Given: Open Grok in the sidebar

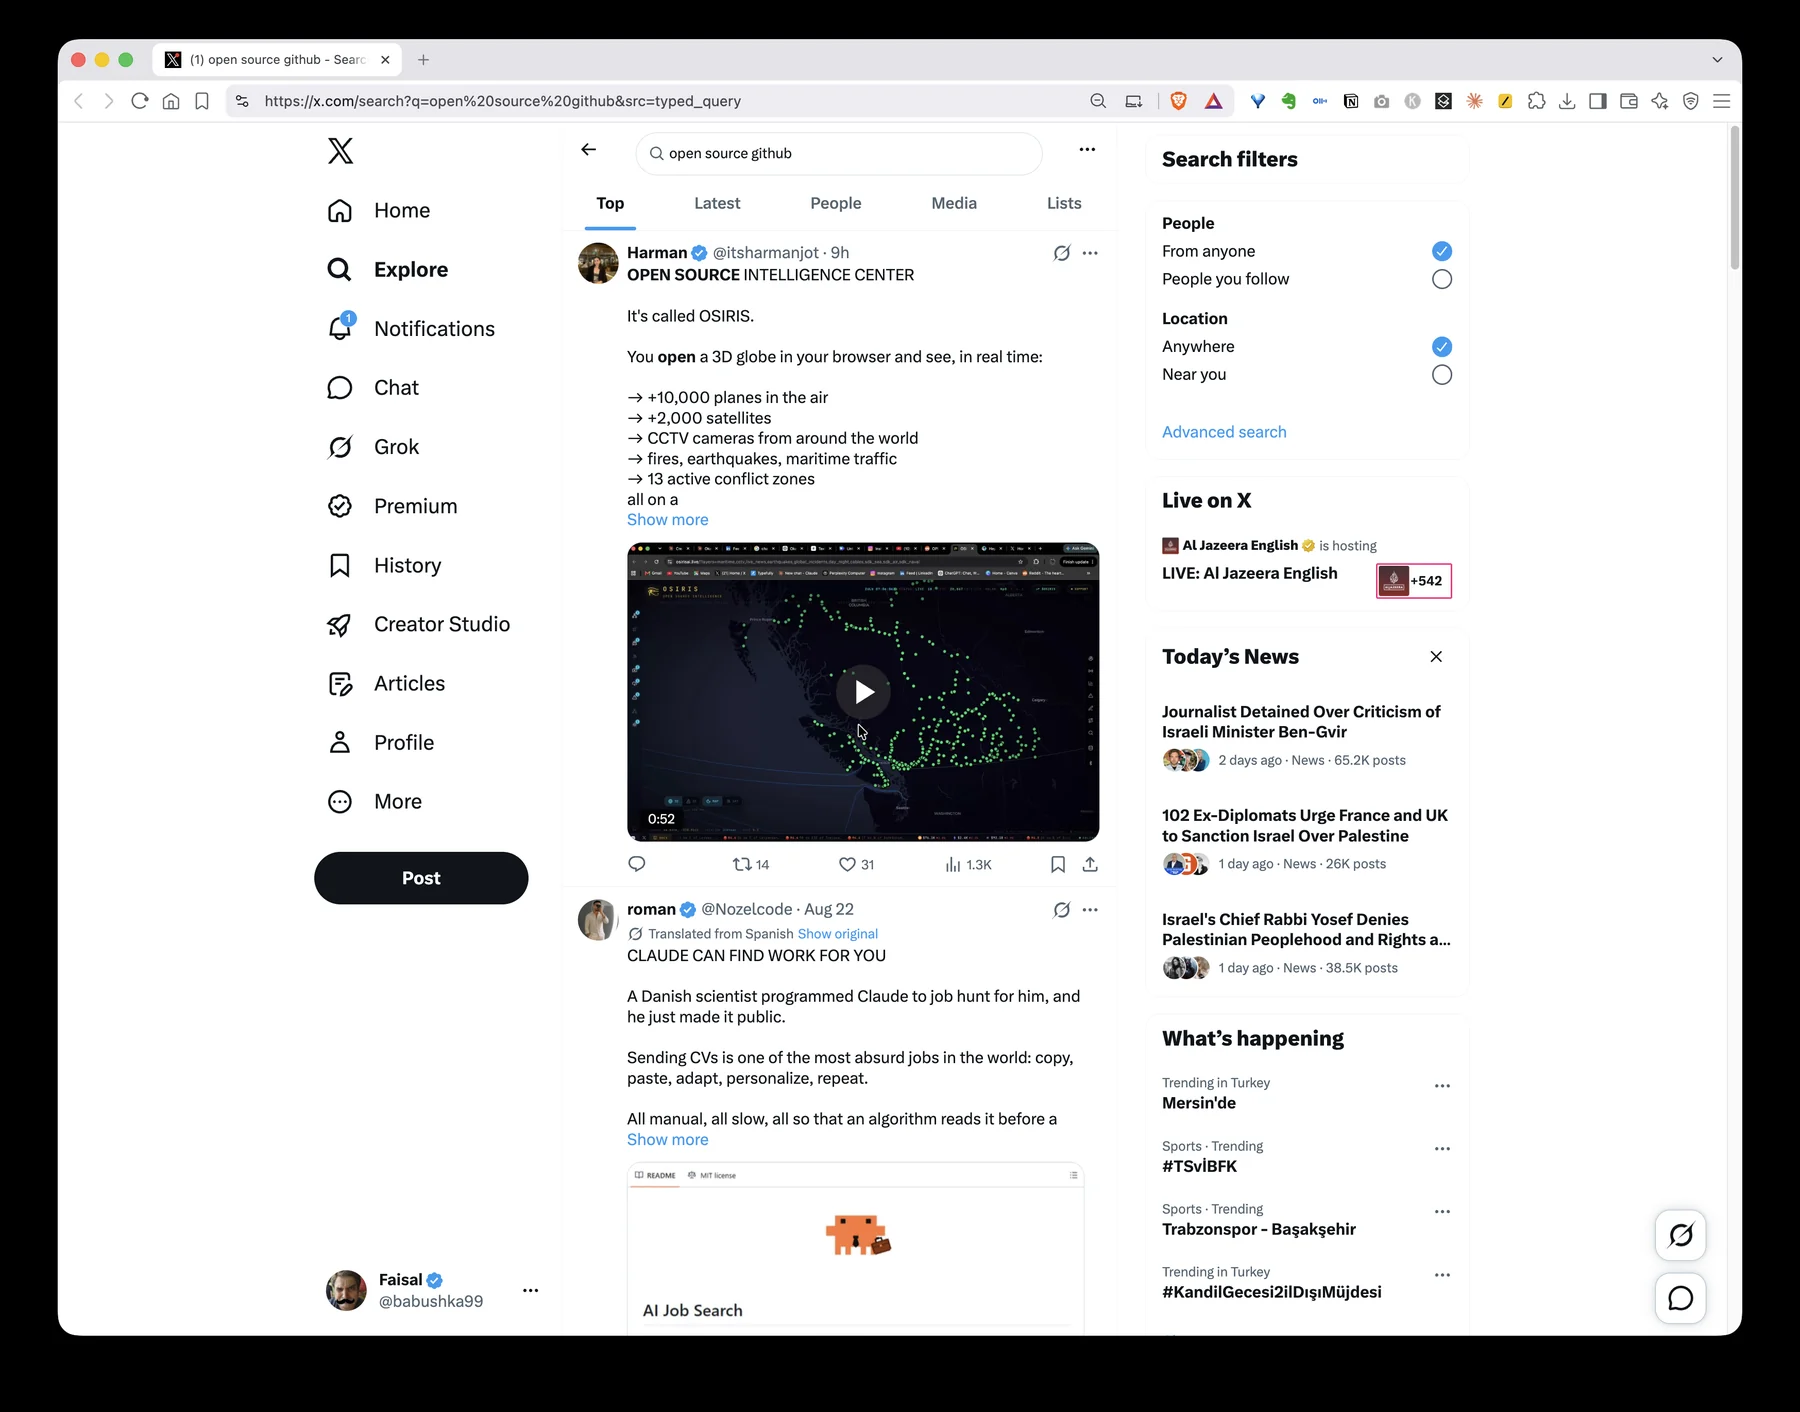Looking at the screenshot, I should (373, 447).
